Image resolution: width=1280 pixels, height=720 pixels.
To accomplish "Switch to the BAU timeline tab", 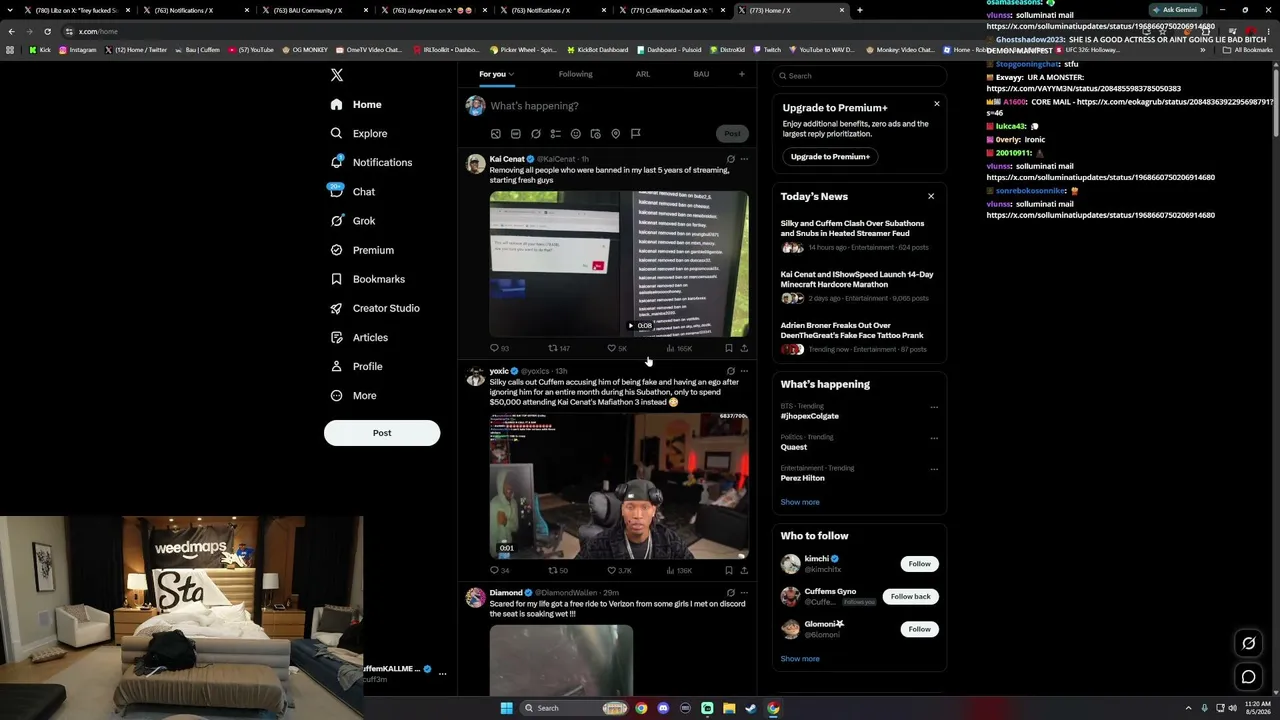I will [x=701, y=74].
